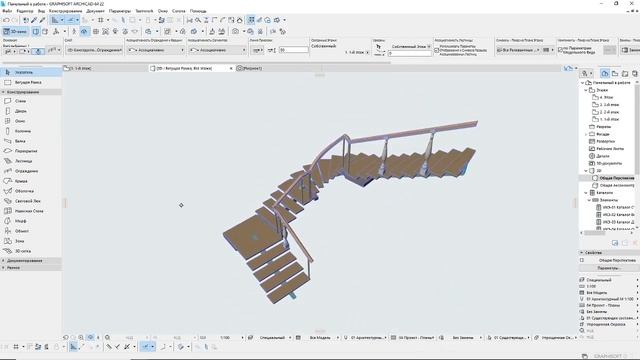The width and height of the screenshot is (640, 360).
Task: Expand the Фасады tree node
Action: tap(586, 134)
